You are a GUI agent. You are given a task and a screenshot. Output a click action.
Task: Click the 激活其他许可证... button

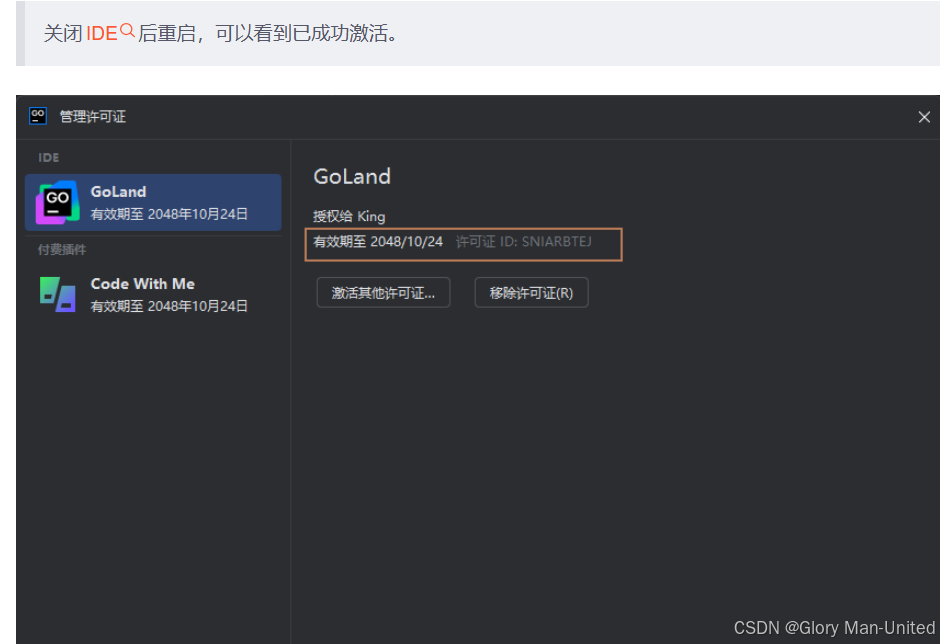point(383,293)
